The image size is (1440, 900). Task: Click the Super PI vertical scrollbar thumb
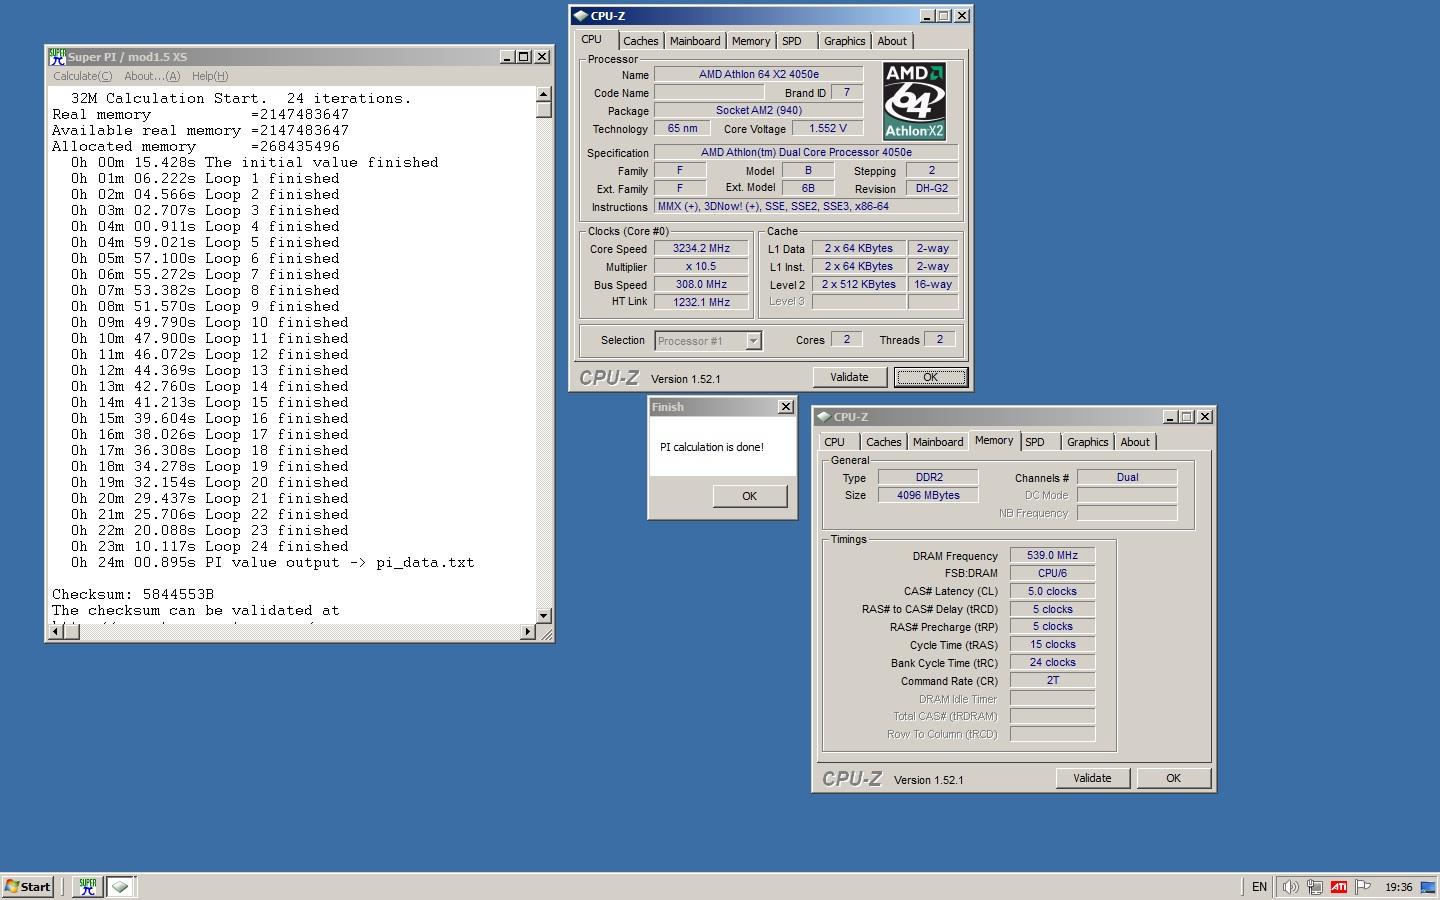tap(544, 109)
